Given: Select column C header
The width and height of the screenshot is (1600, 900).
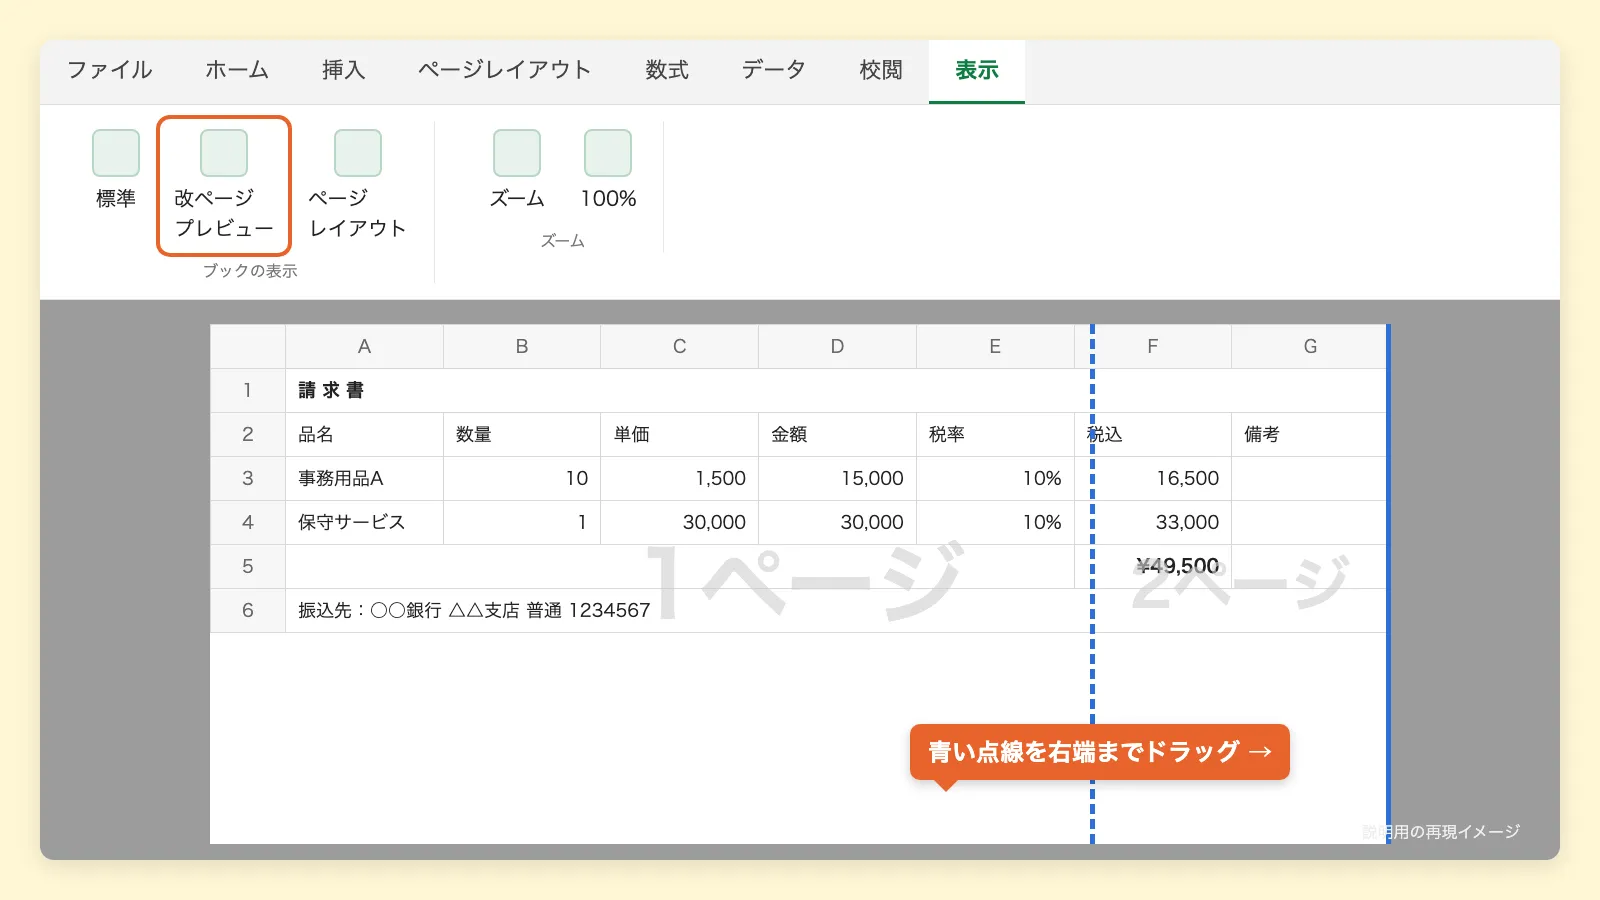Looking at the screenshot, I should (x=679, y=346).
